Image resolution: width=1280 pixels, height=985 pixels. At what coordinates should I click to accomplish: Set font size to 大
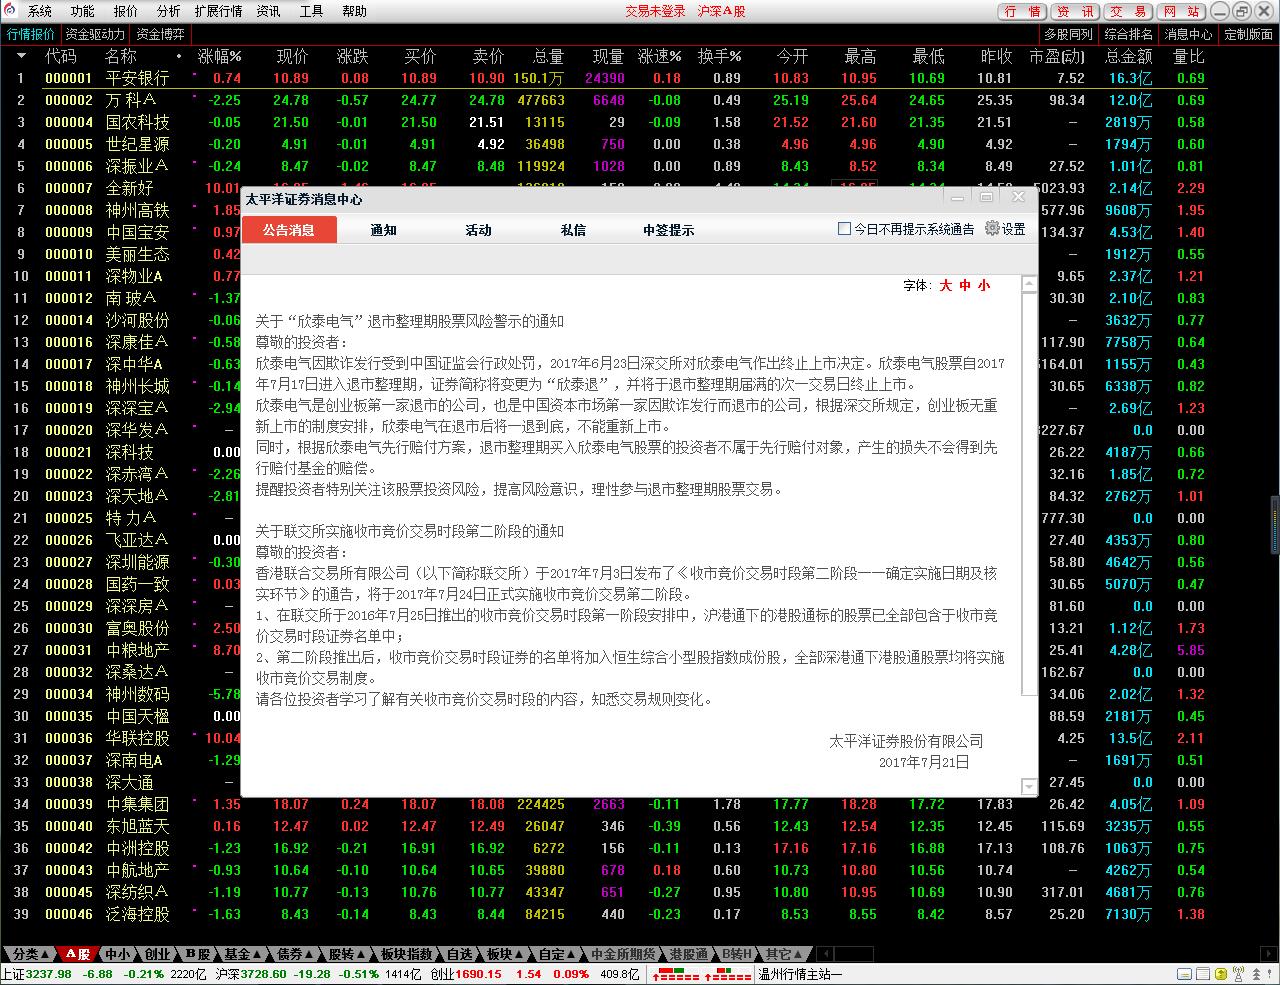coord(945,285)
